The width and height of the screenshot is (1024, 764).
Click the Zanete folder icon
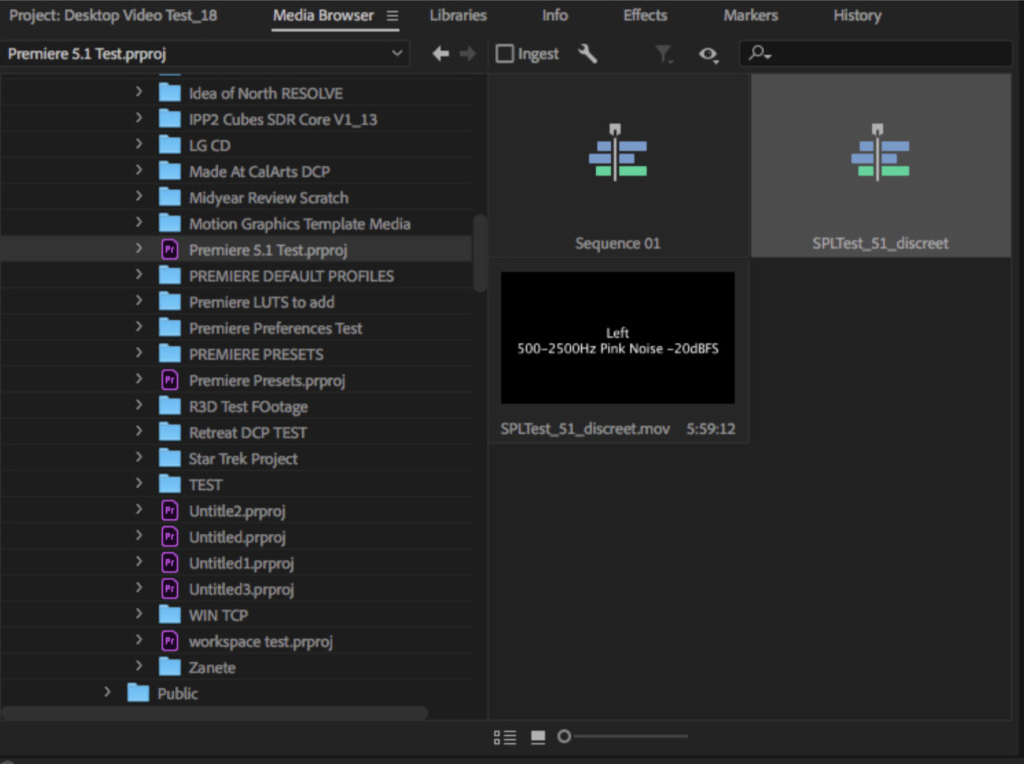pos(170,667)
